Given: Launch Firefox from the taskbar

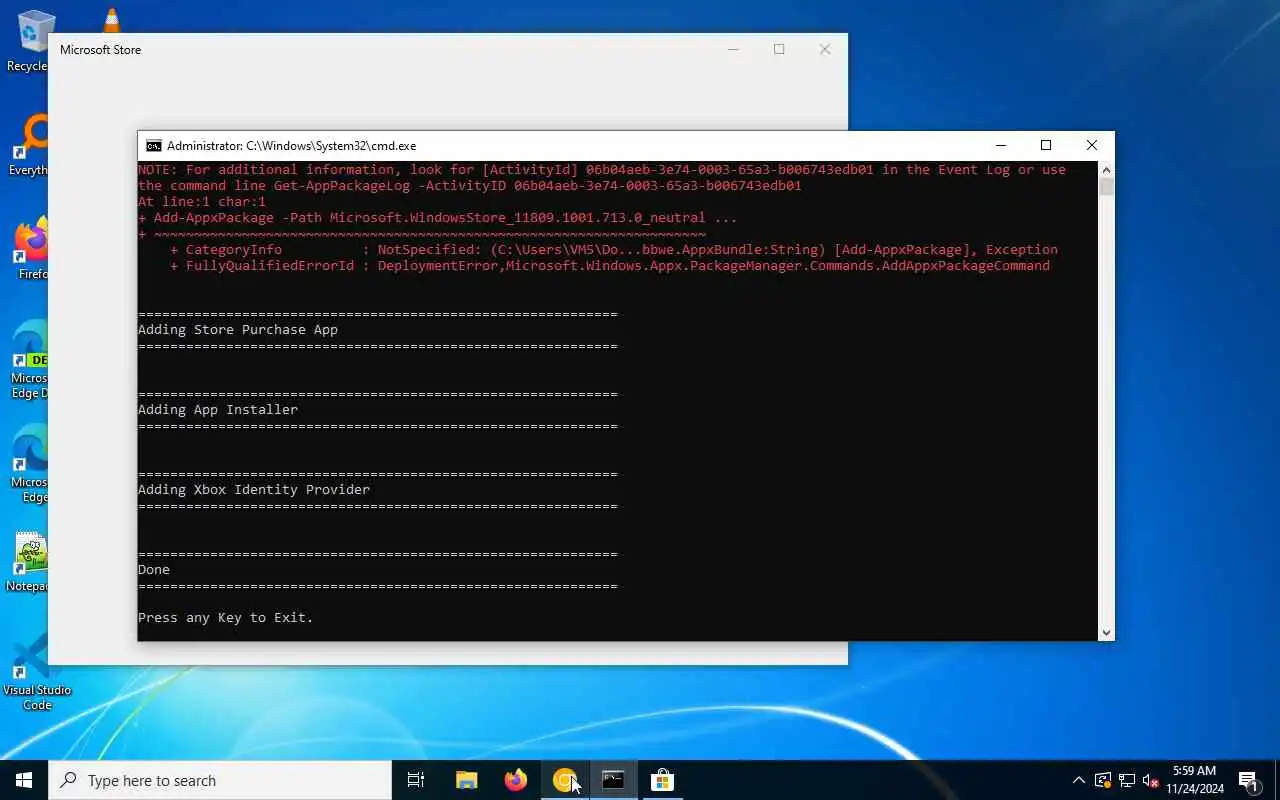Looking at the screenshot, I should coord(515,780).
